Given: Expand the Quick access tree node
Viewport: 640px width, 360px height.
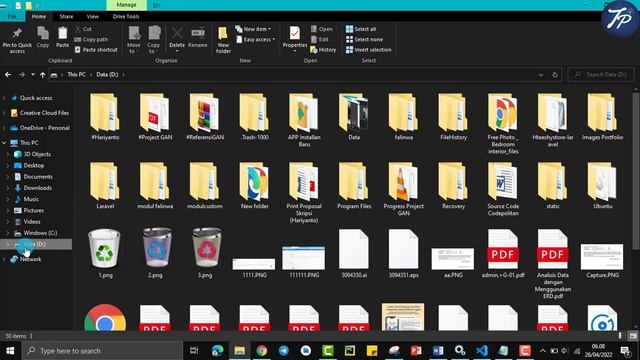Looking at the screenshot, I should (4, 98).
